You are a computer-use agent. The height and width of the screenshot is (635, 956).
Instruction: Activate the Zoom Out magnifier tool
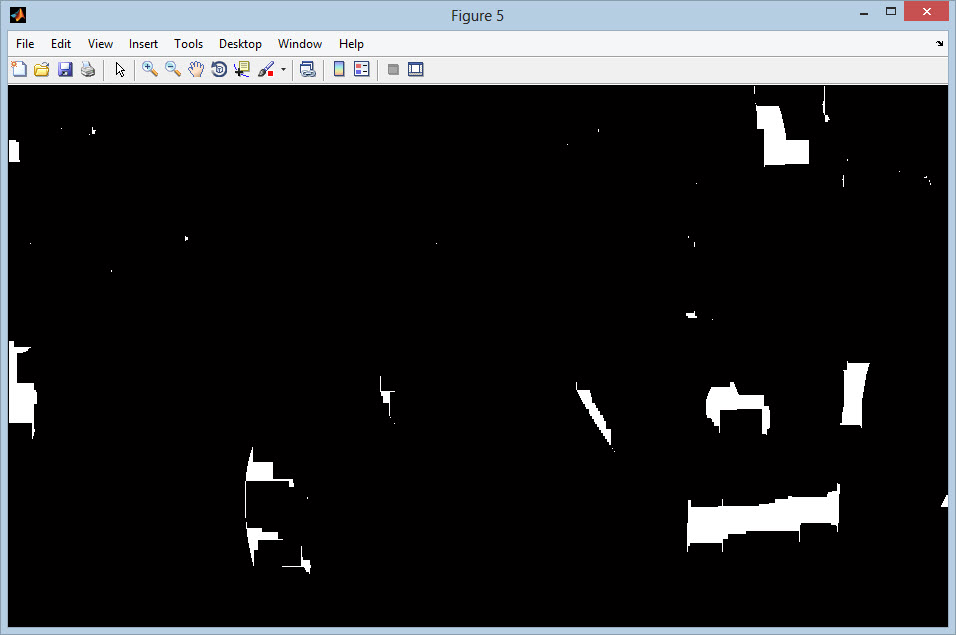pos(173,69)
